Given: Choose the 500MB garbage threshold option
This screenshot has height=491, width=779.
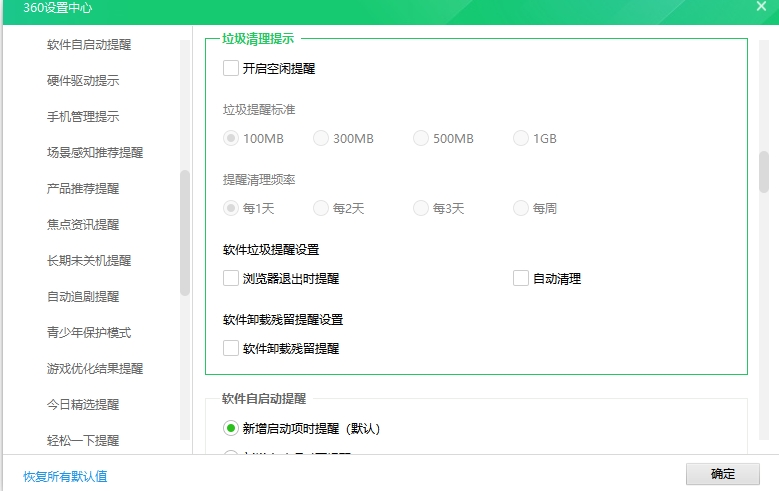Looking at the screenshot, I should [x=421, y=138].
